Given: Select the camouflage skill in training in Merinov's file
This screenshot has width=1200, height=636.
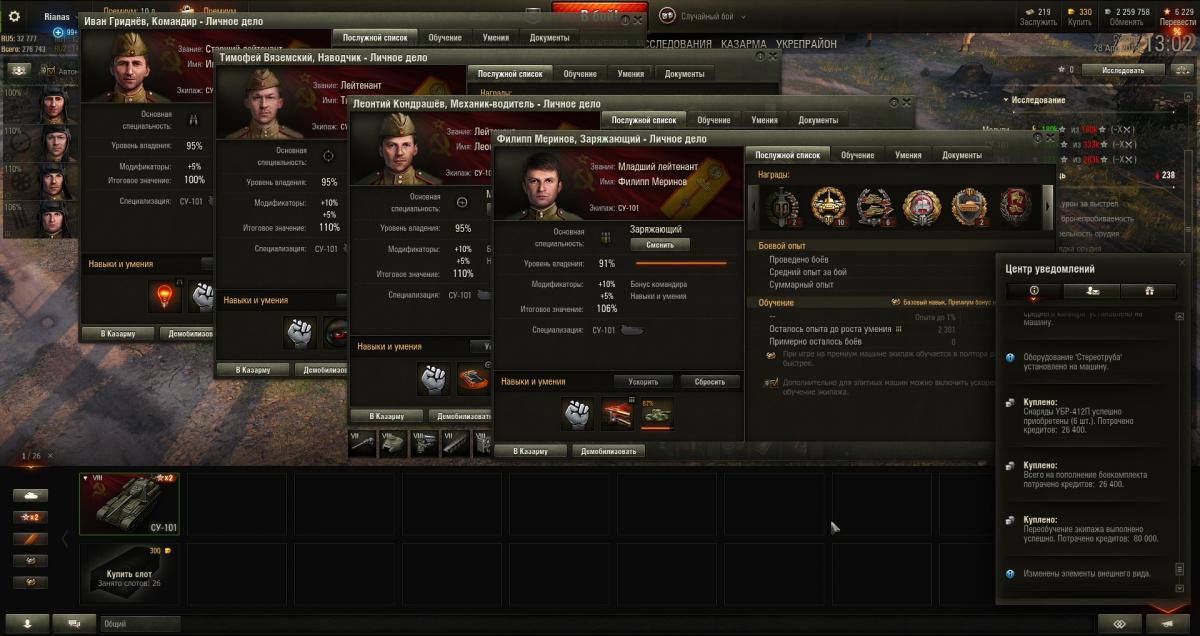Looking at the screenshot, I should click(656, 413).
